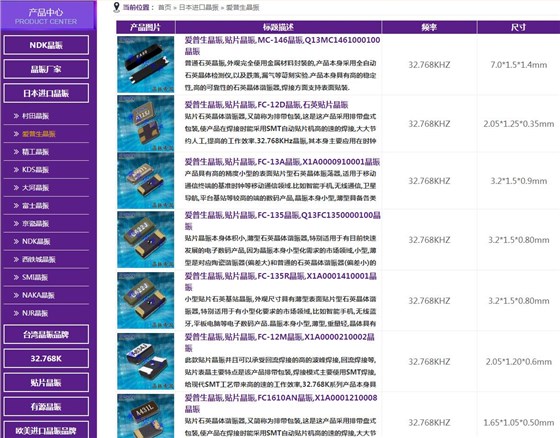Click the 32.768KHZ cell in FC-12D row
The height and width of the screenshot is (438, 560).
pos(429,124)
